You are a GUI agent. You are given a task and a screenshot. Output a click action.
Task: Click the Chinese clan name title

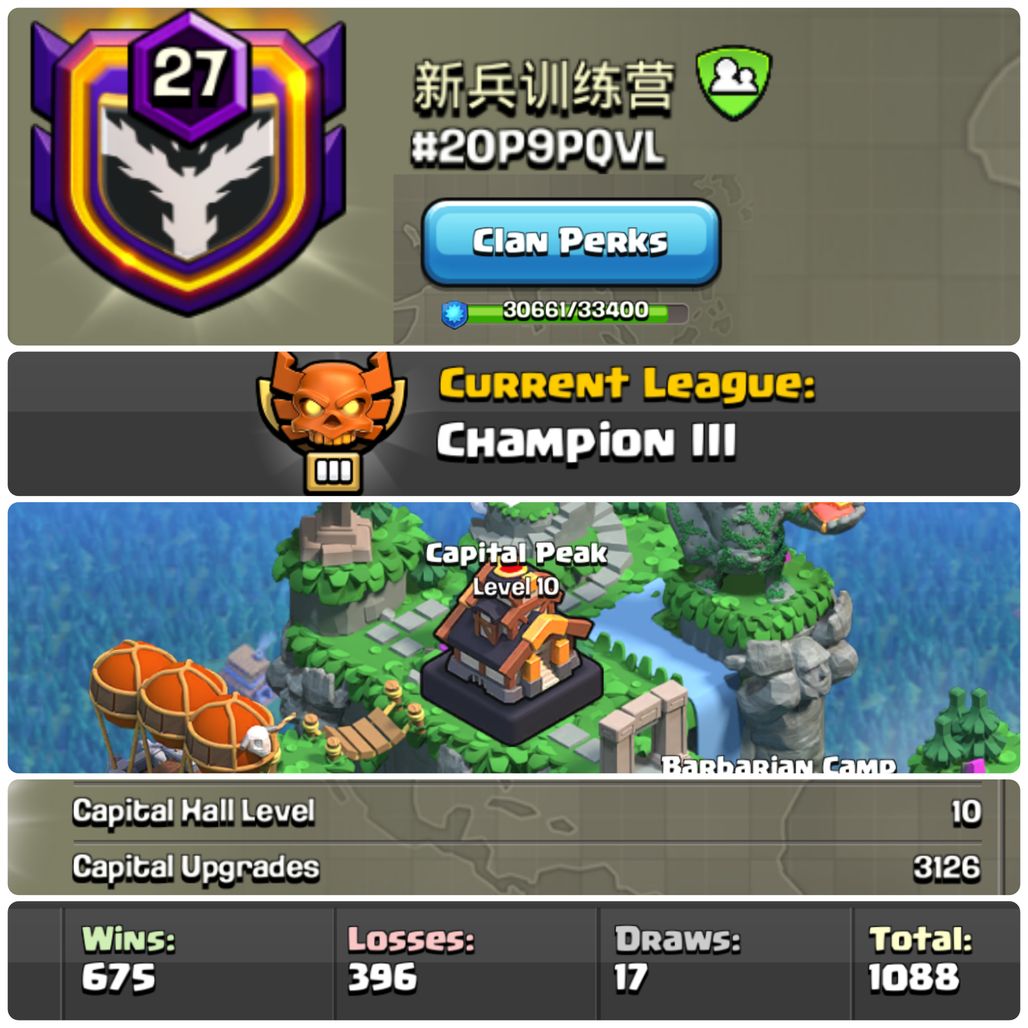[x=544, y=85]
